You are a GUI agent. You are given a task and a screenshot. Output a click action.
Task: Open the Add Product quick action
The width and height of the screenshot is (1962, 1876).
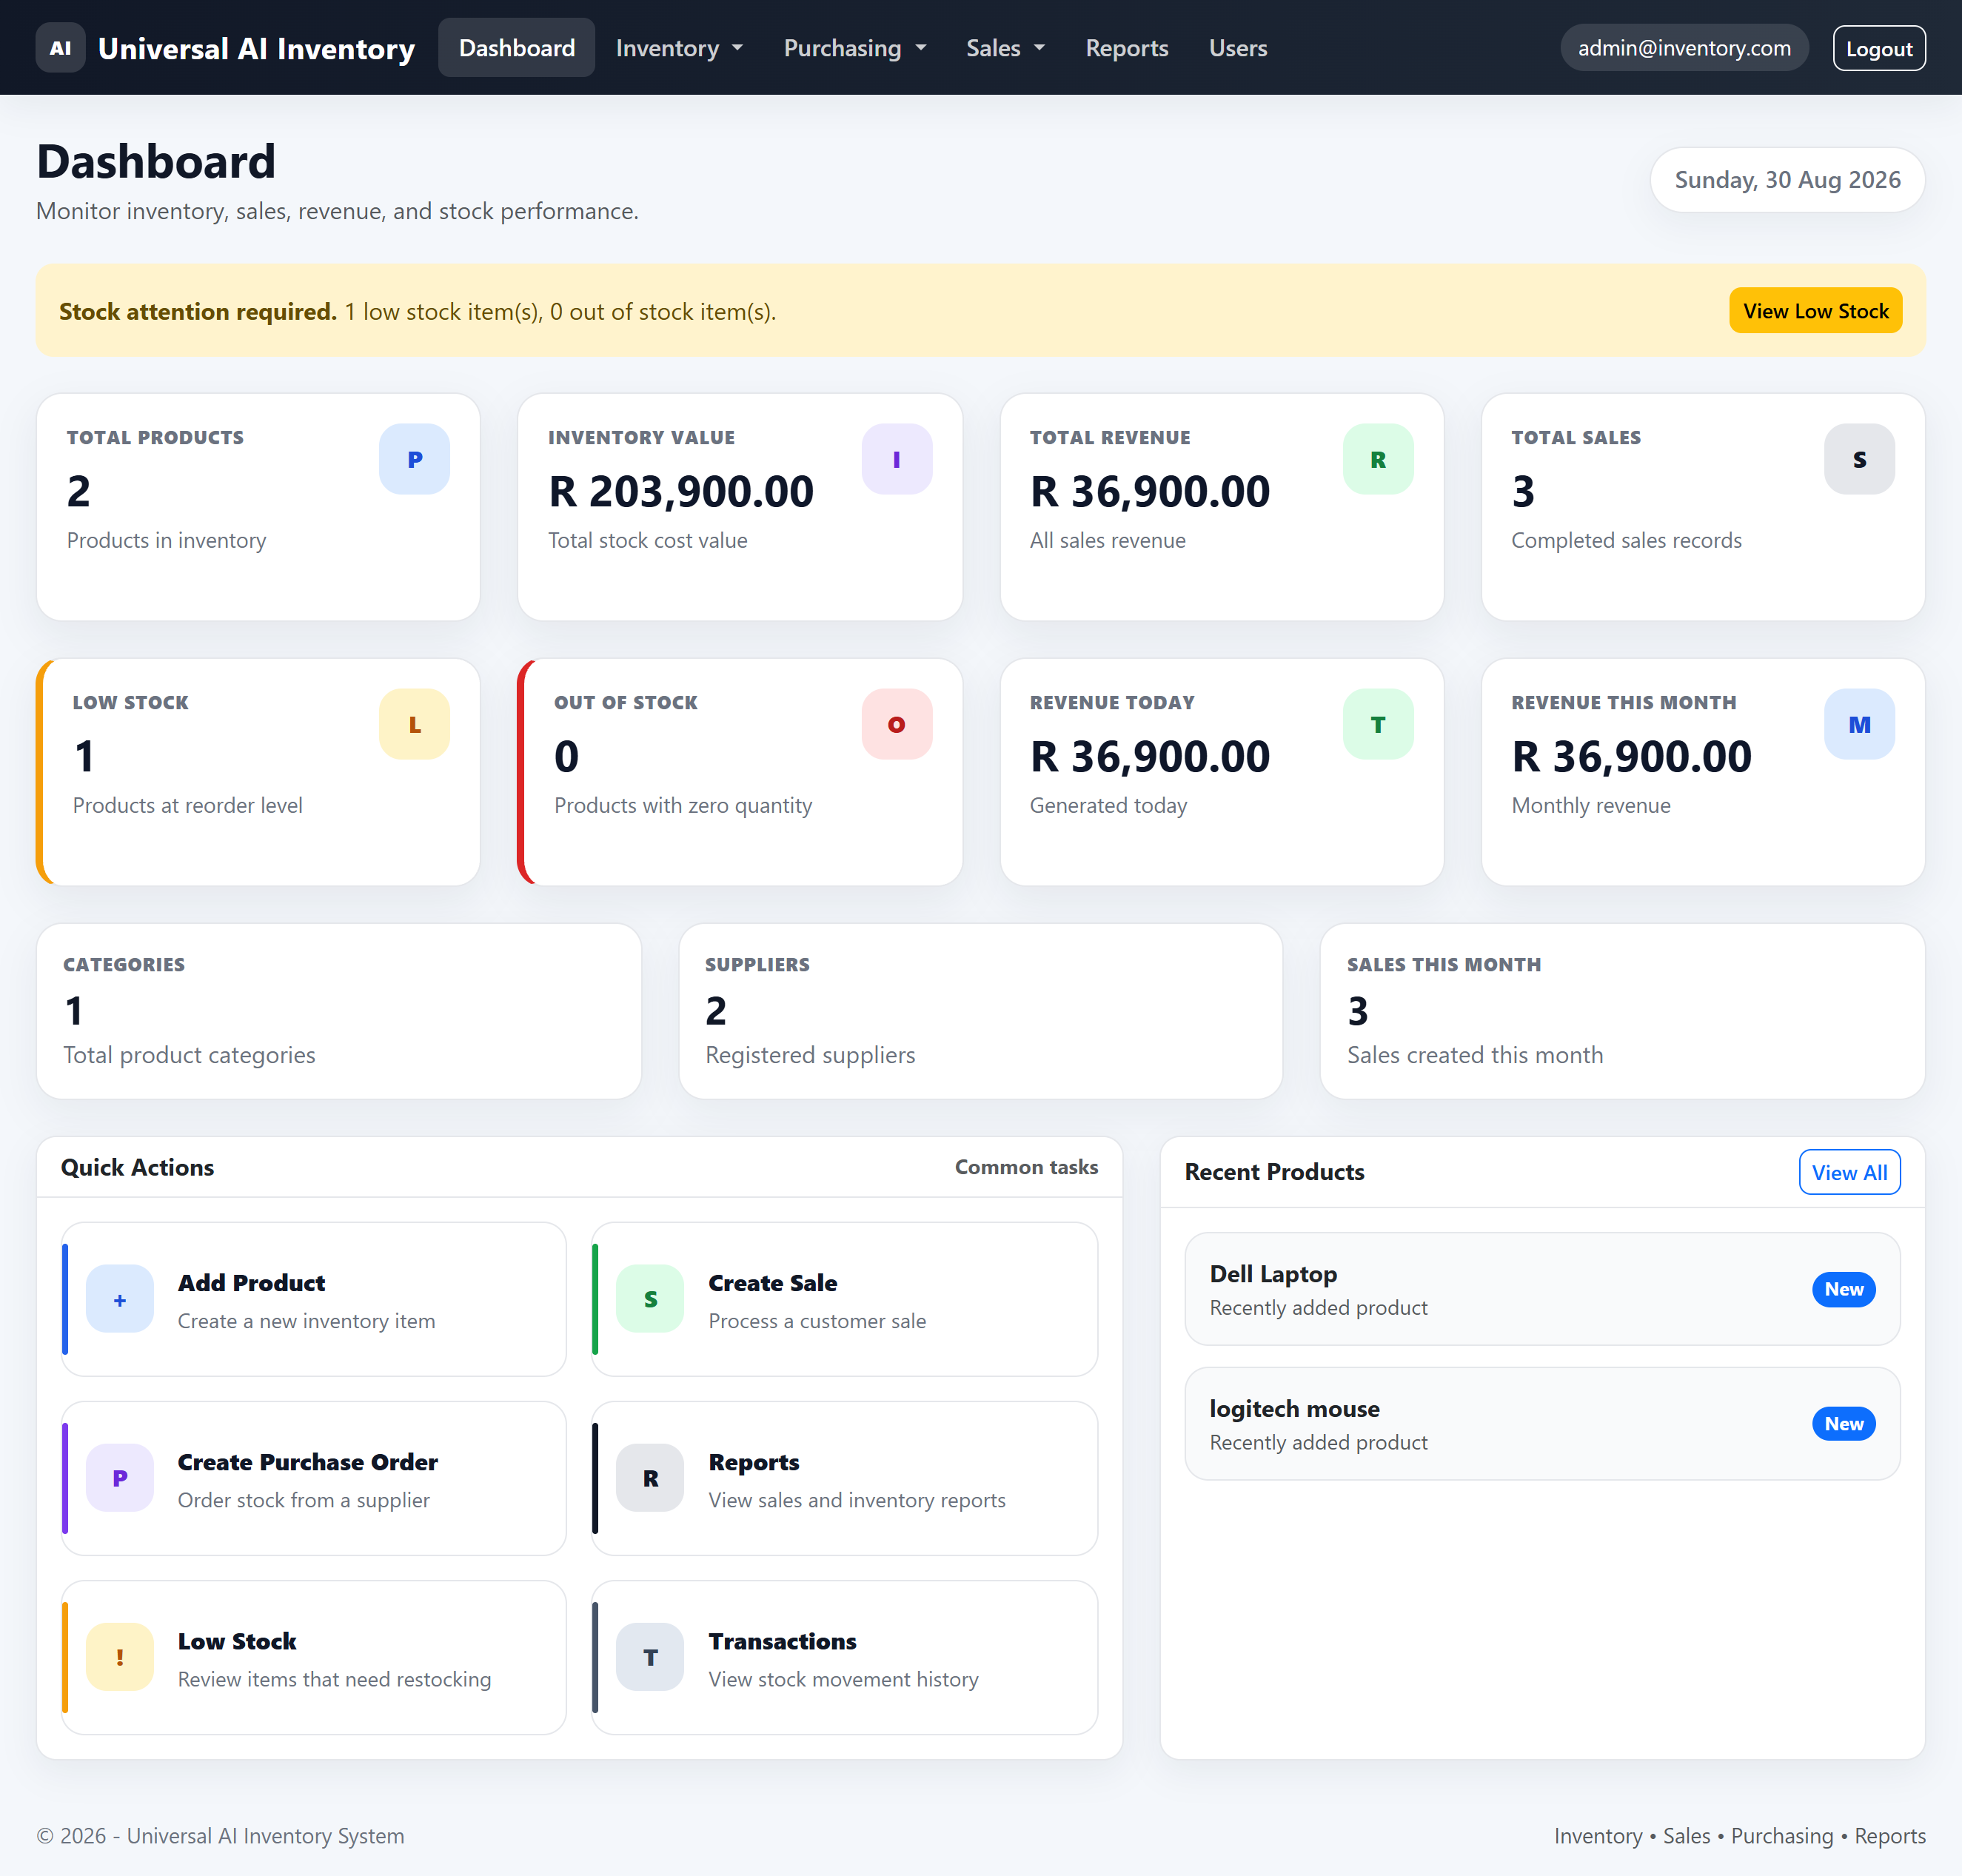[x=314, y=1299]
